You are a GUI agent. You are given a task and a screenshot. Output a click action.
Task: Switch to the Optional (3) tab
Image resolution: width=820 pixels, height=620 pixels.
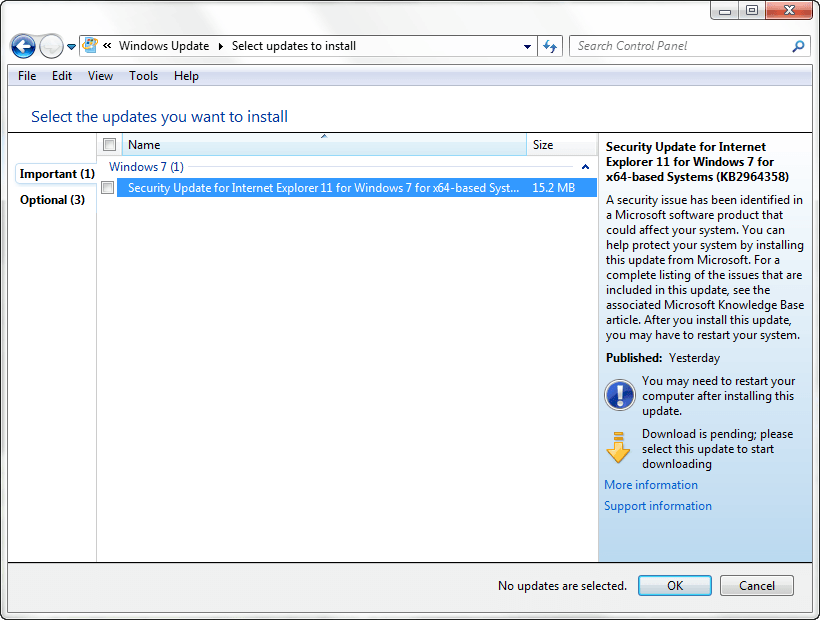[x=52, y=200]
